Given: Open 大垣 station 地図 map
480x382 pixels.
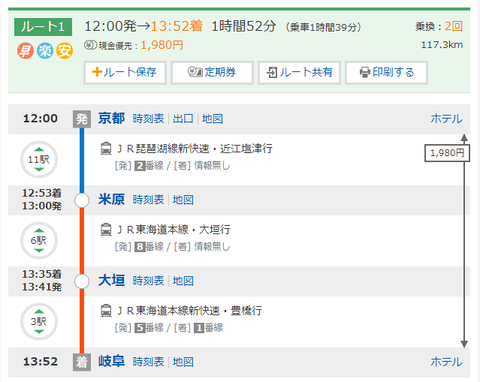Looking at the screenshot, I should [183, 281].
